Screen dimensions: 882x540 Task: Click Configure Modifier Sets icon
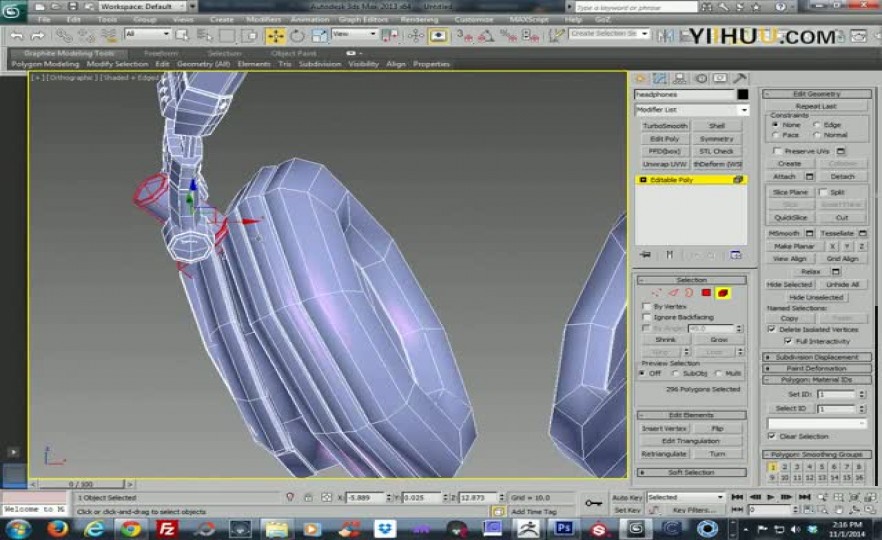click(x=736, y=255)
